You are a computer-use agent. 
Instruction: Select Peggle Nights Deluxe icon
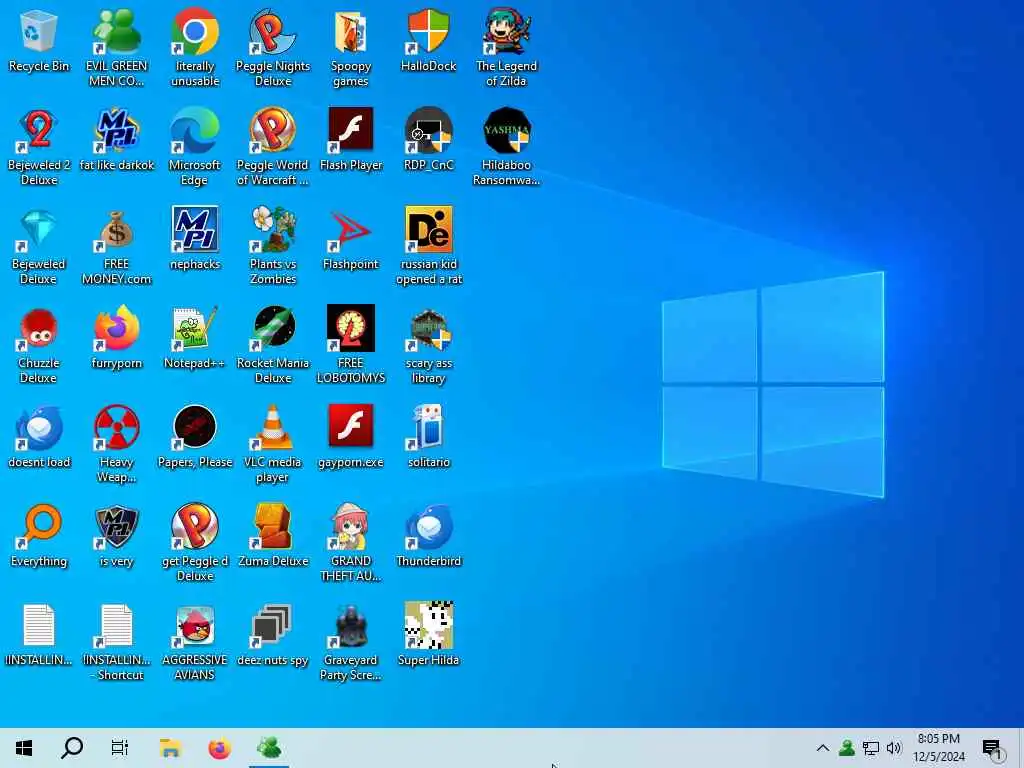(273, 48)
